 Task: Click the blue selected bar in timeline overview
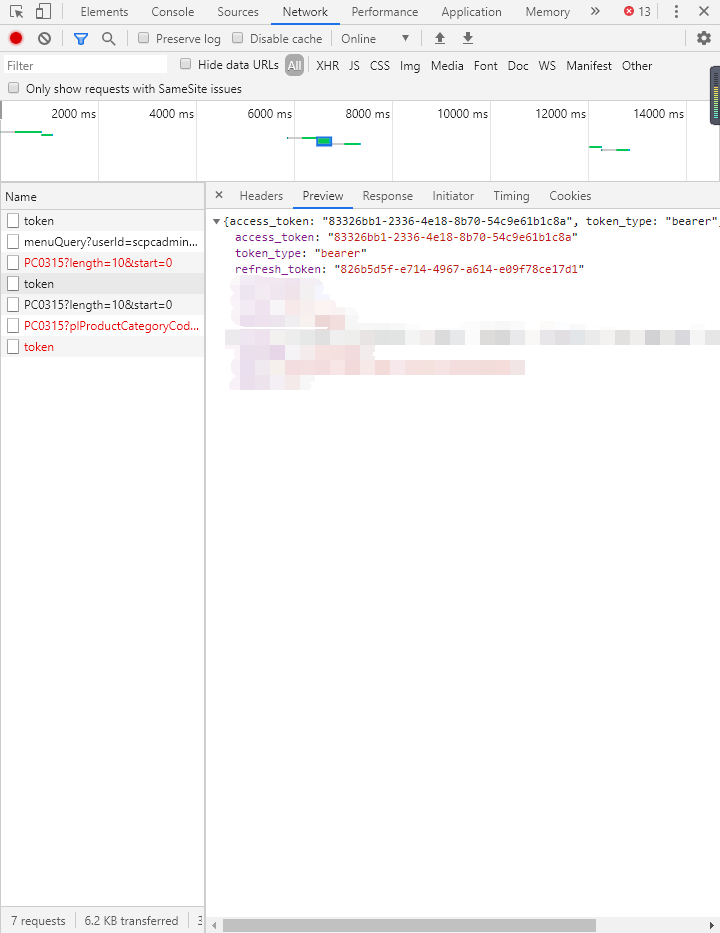coord(324,141)
